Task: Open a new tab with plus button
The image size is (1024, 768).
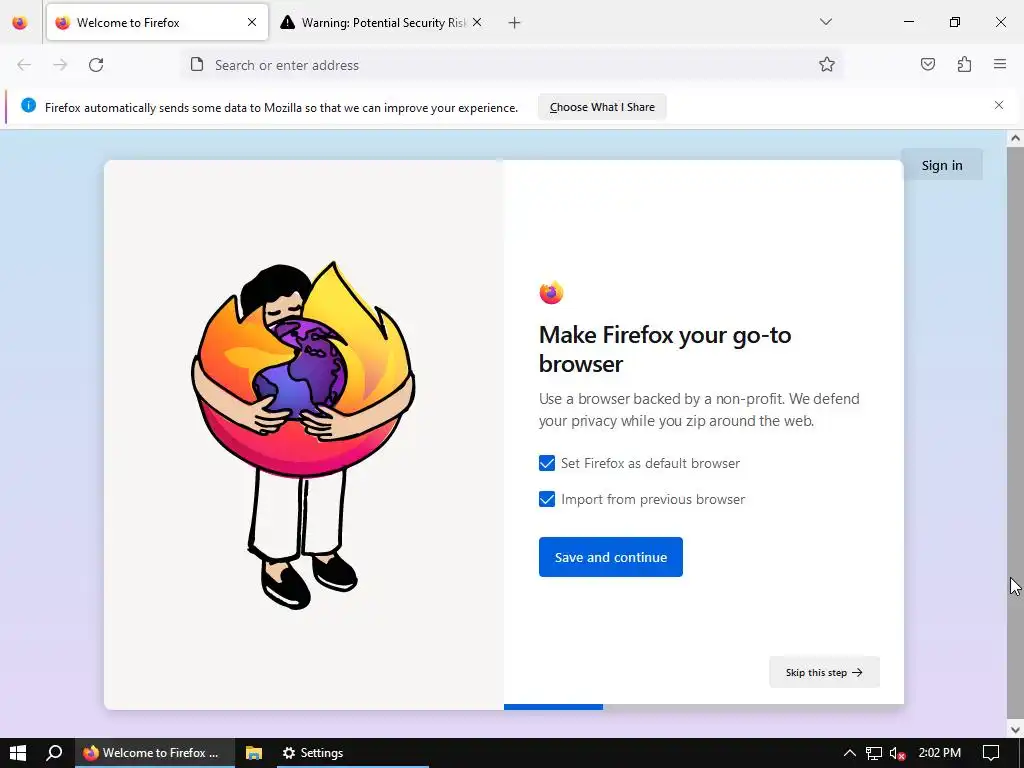Action: click(x=515, y=23)
